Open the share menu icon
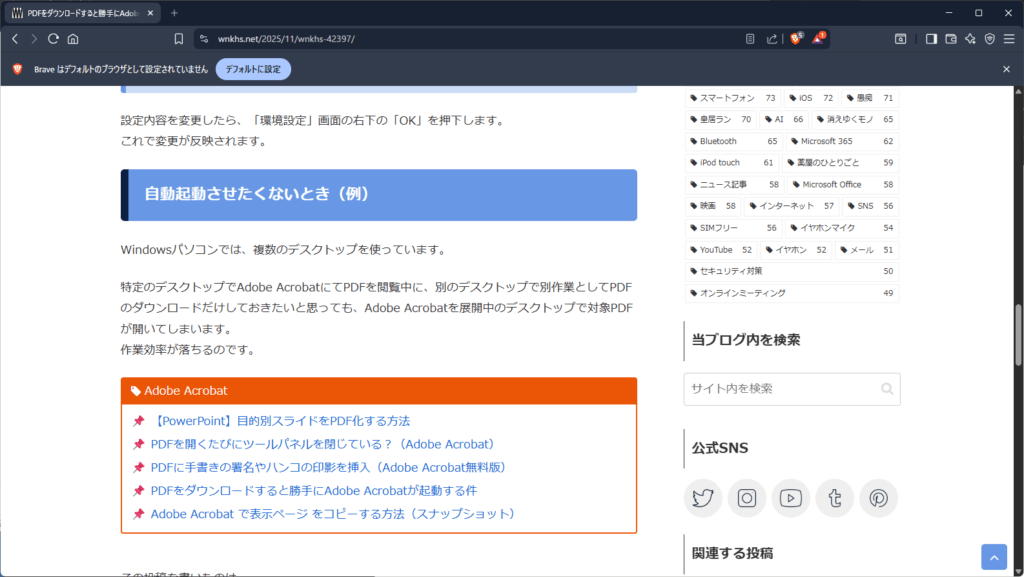The image size is (1024, 577). [x=770, y=38]
